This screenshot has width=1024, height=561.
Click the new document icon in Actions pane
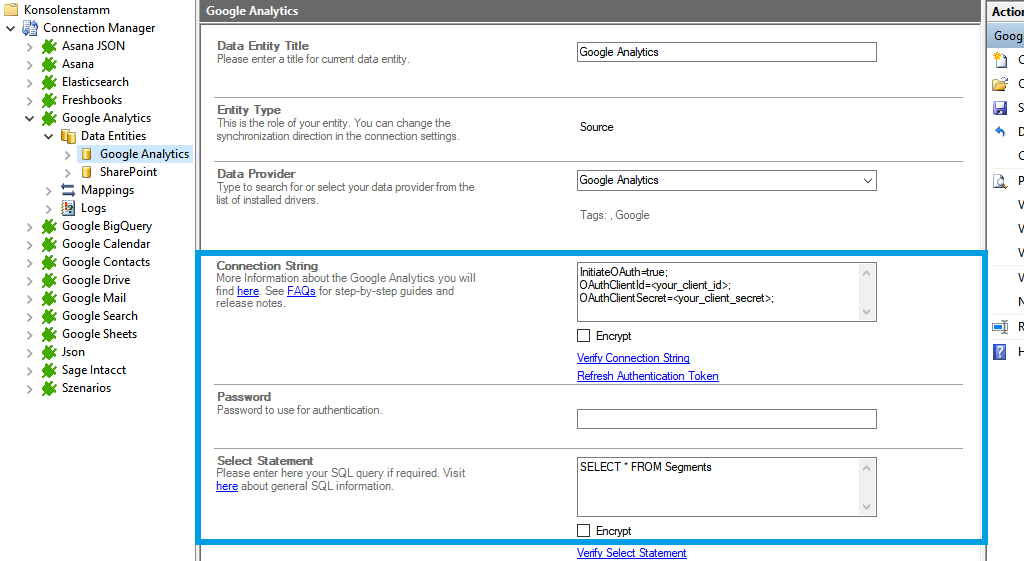(999, 60)
